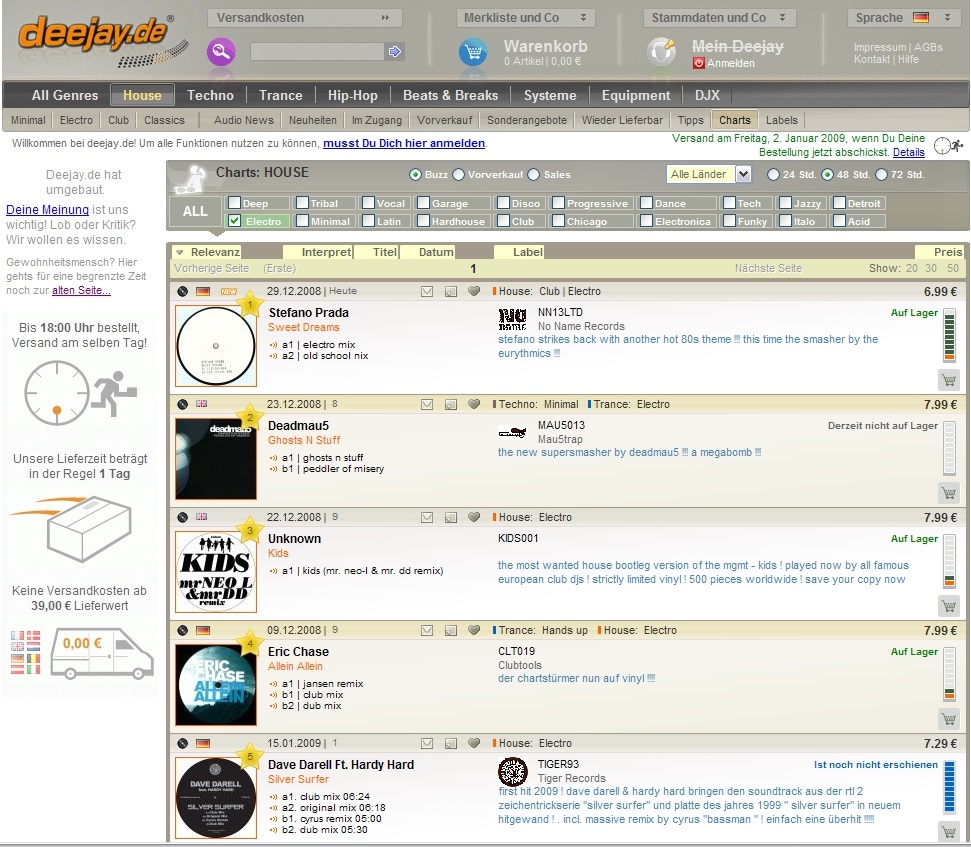
Task: Open the Labels sub-menu item
Action: 782,120
